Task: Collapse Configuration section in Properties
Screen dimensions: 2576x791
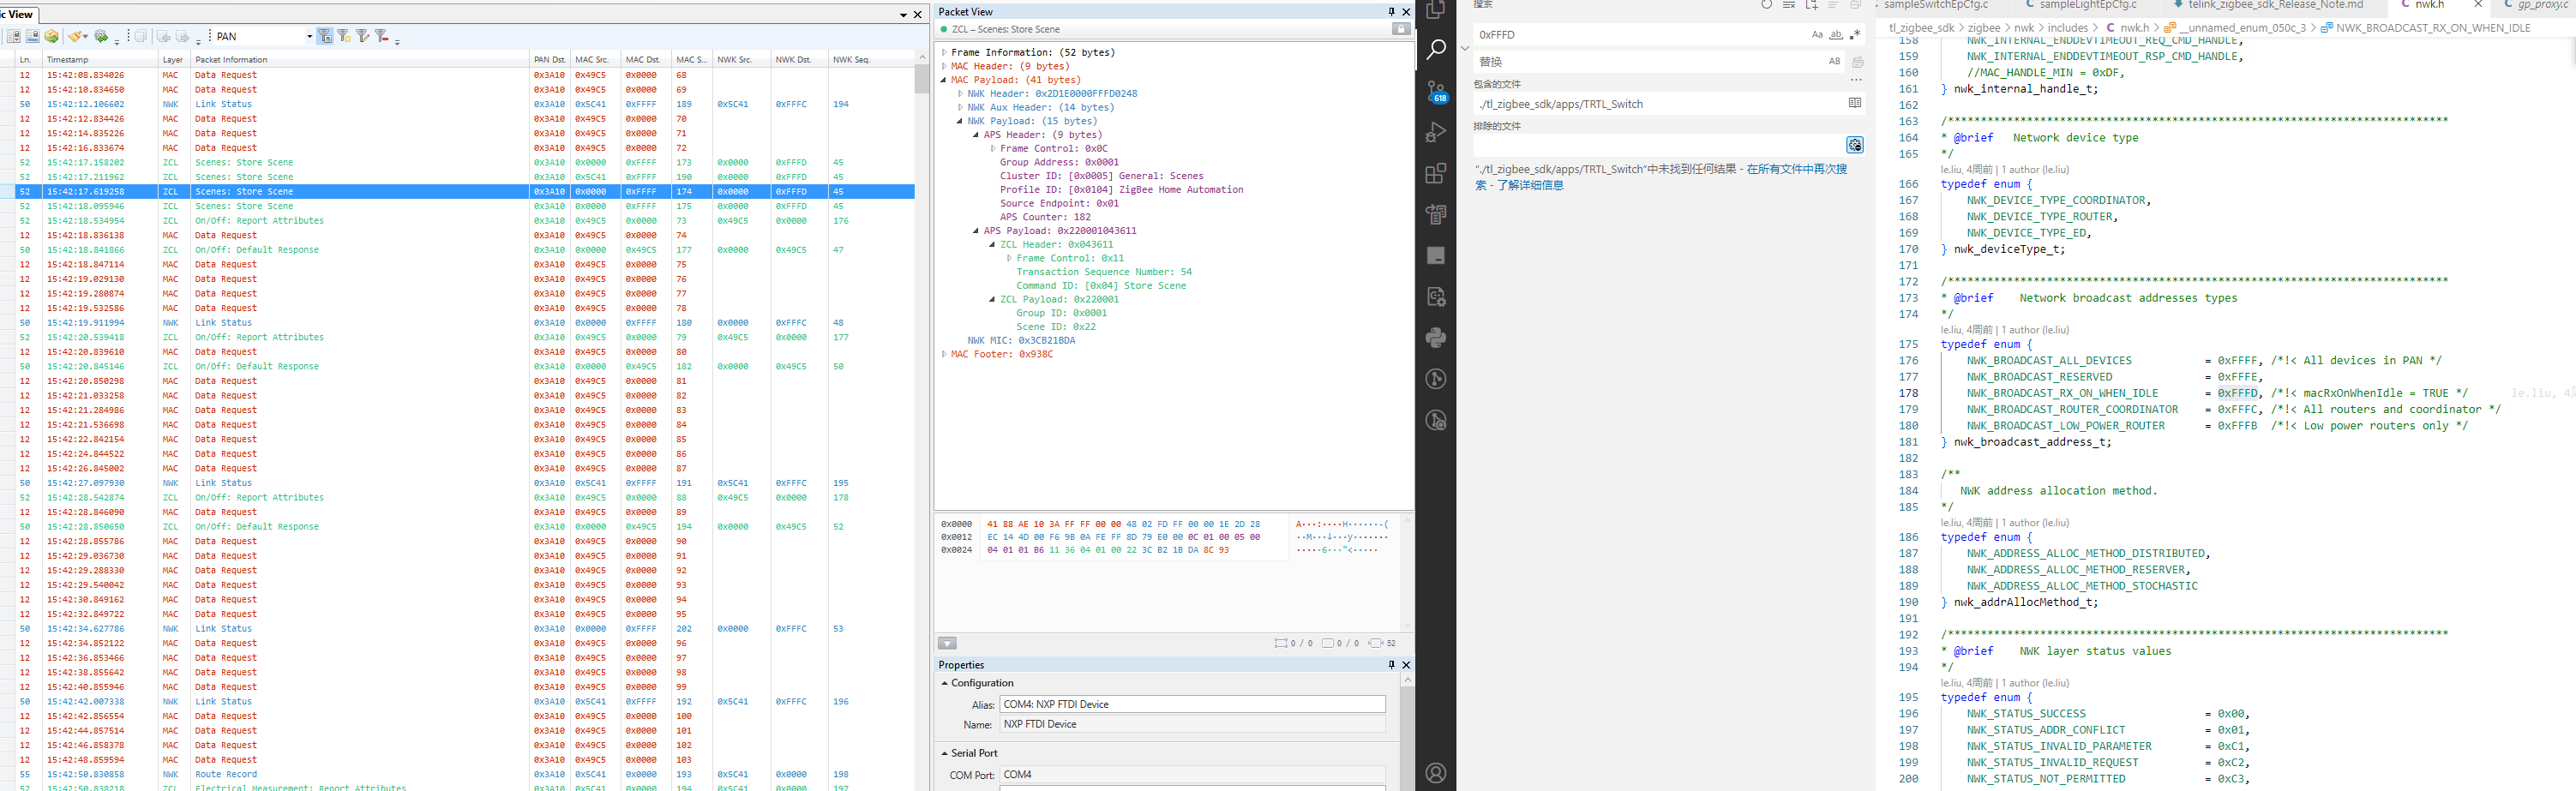Action: coord(945,683)
